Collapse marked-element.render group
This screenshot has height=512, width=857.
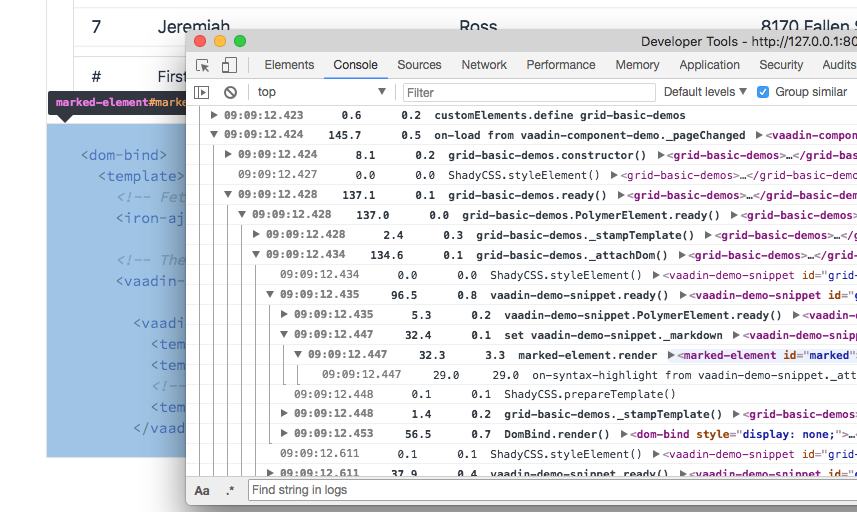coord(298,355)
